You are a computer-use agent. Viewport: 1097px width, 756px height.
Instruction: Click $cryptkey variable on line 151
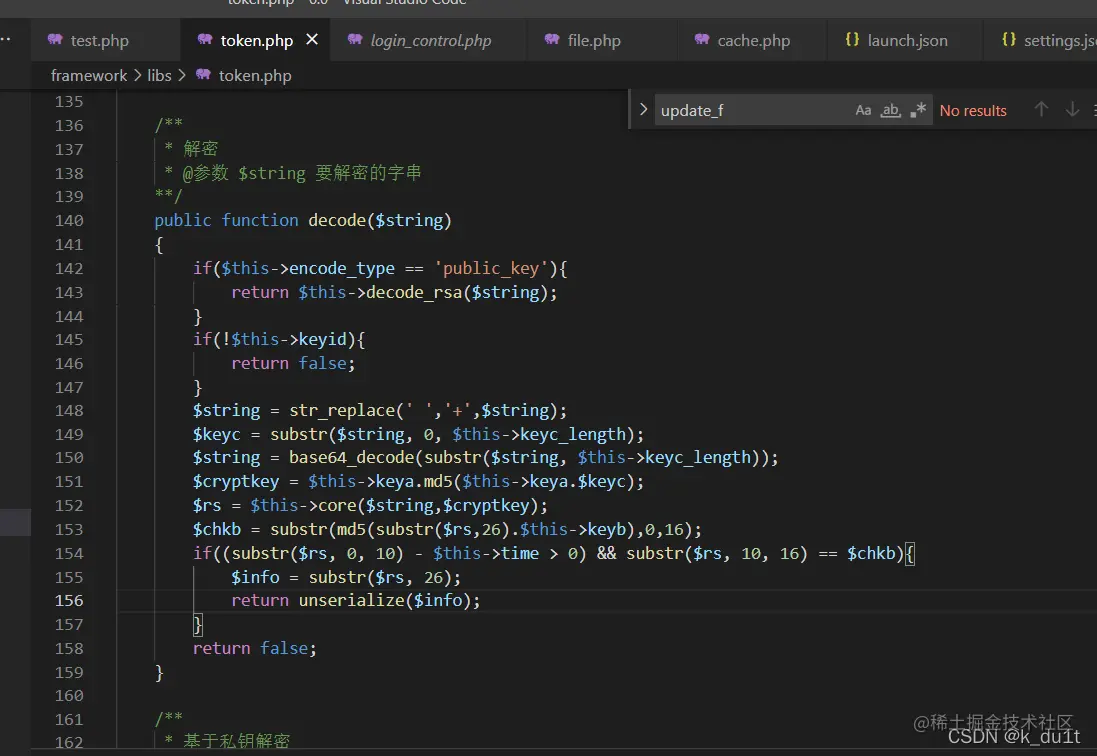coord(236,481)
